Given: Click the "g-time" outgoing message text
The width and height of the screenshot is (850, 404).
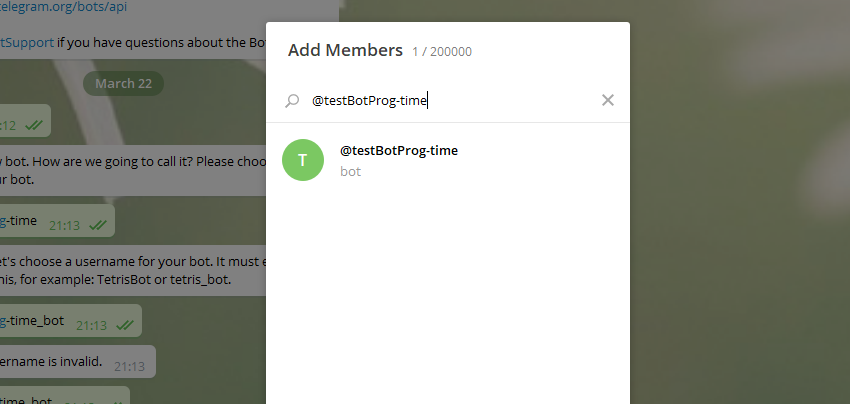Looking at the screenshot, I should tap(18, 221).
